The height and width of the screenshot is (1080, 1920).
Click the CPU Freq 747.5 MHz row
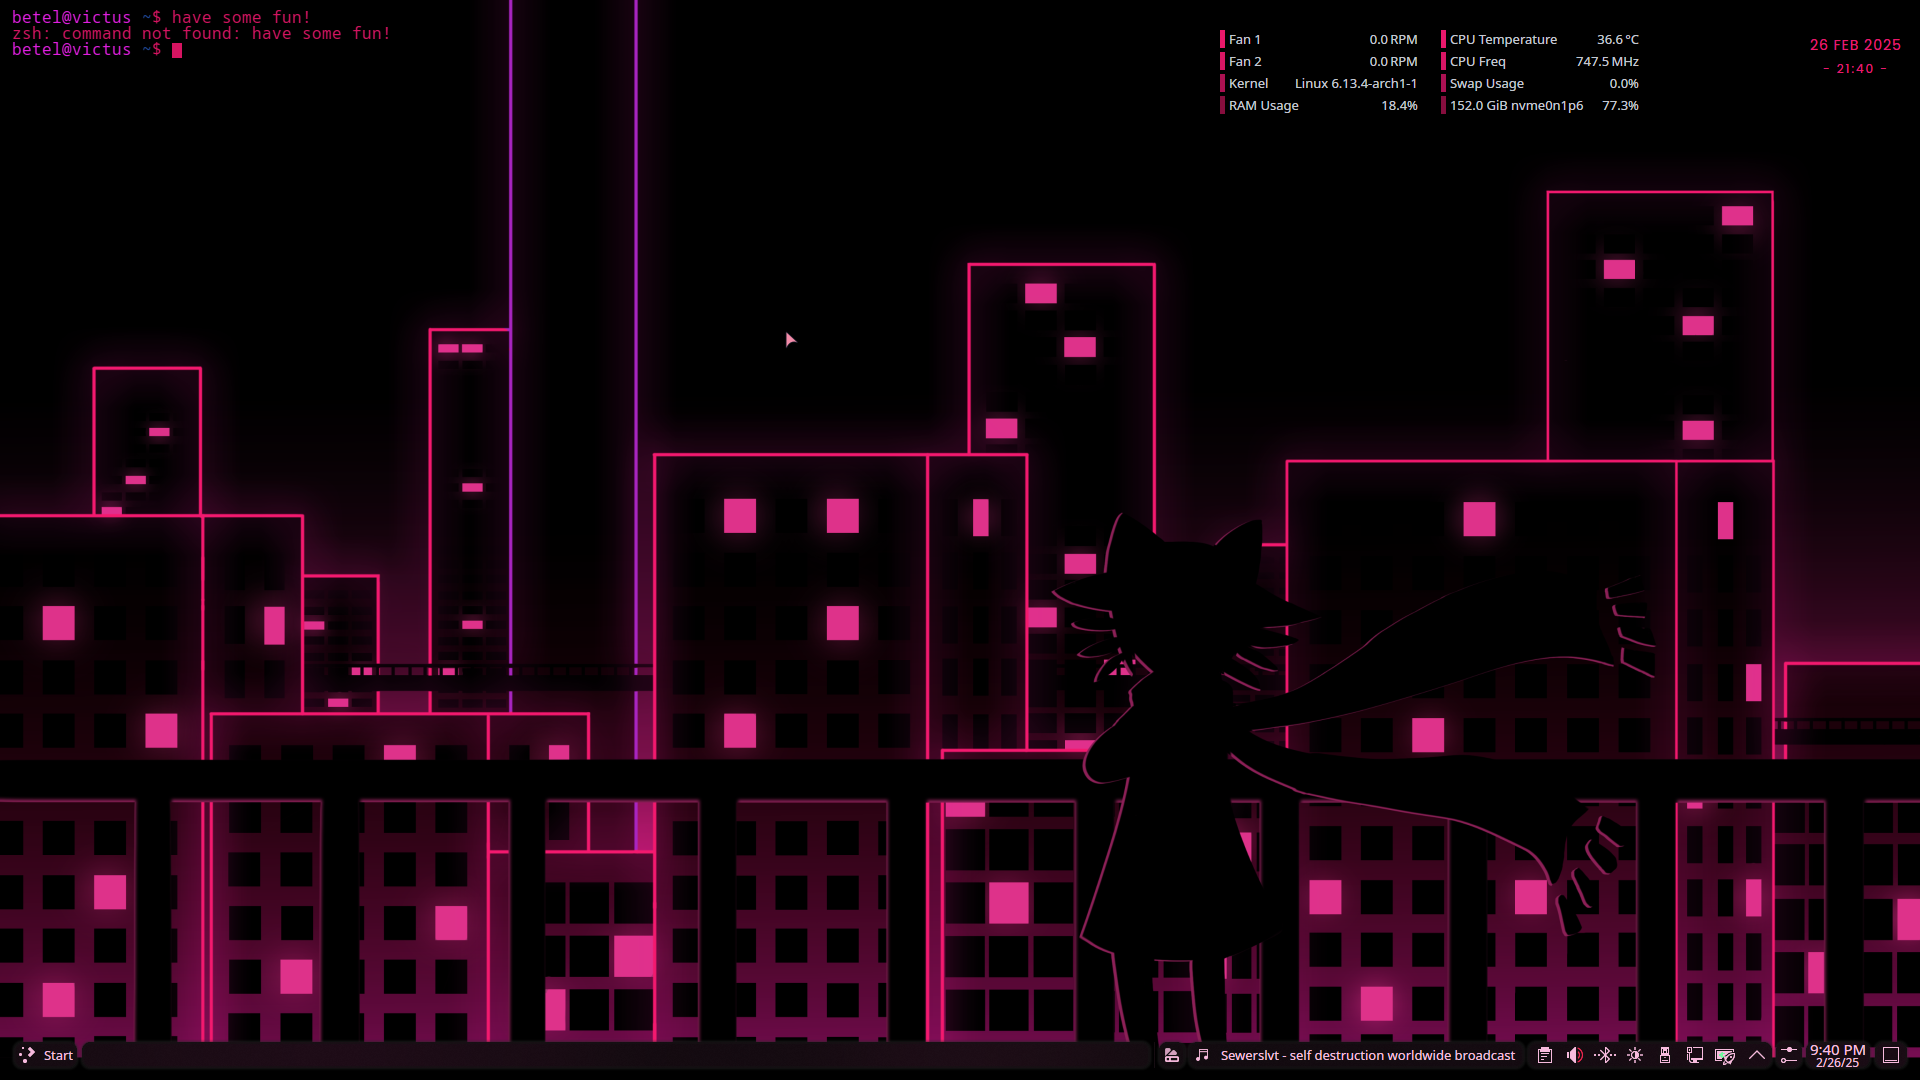pyautogui.click(x=1540, y=61)
